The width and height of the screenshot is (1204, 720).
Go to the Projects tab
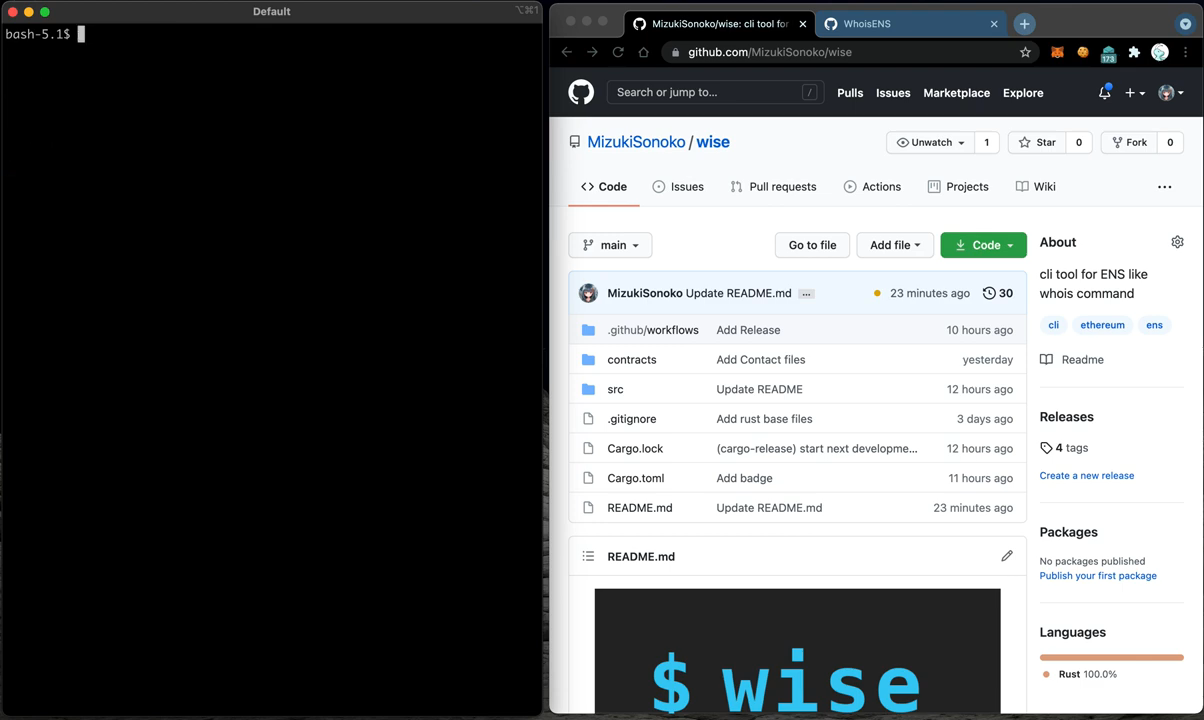click(958, 187)
